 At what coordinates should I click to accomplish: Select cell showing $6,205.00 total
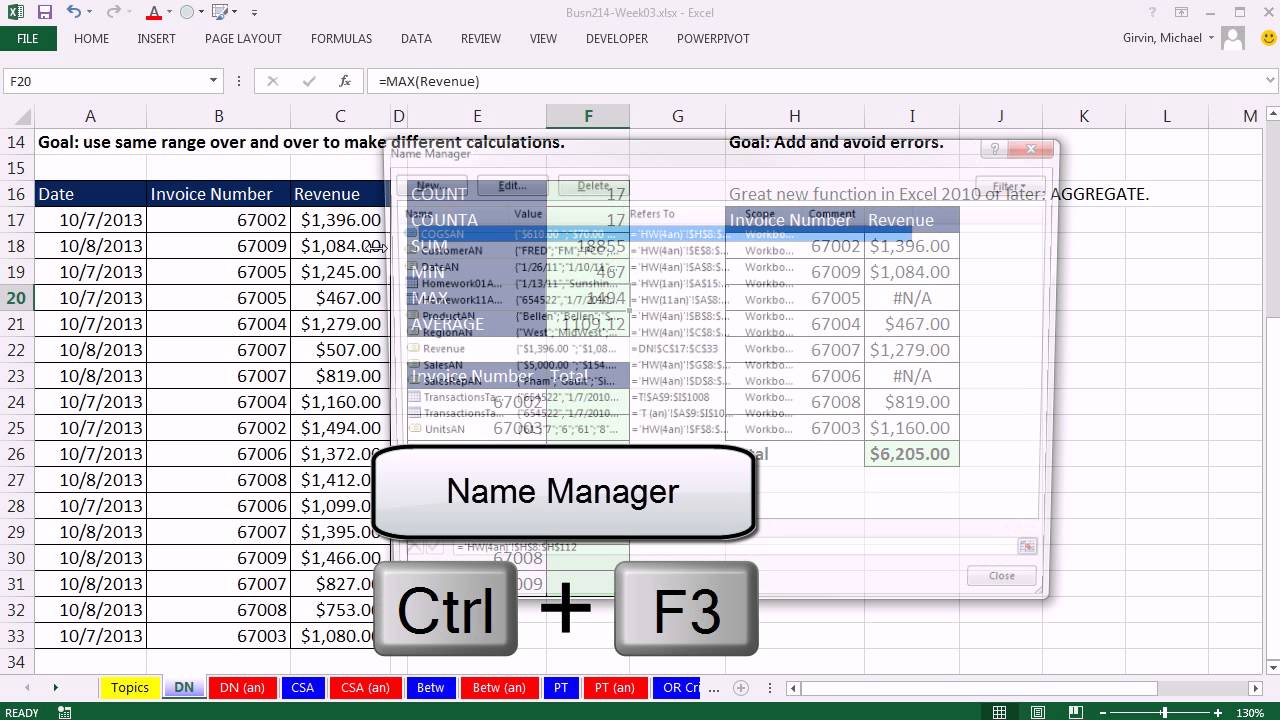tap(911, 454)
